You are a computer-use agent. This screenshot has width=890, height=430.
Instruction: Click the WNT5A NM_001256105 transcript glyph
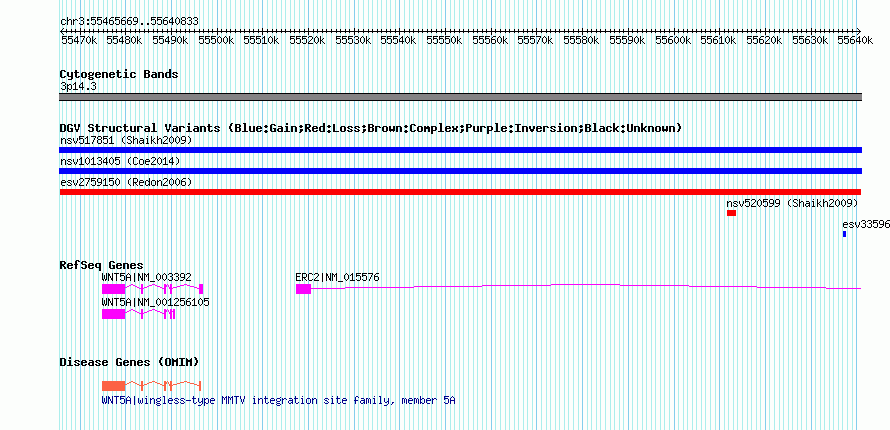pyautogui.click(x=138, y=314)
